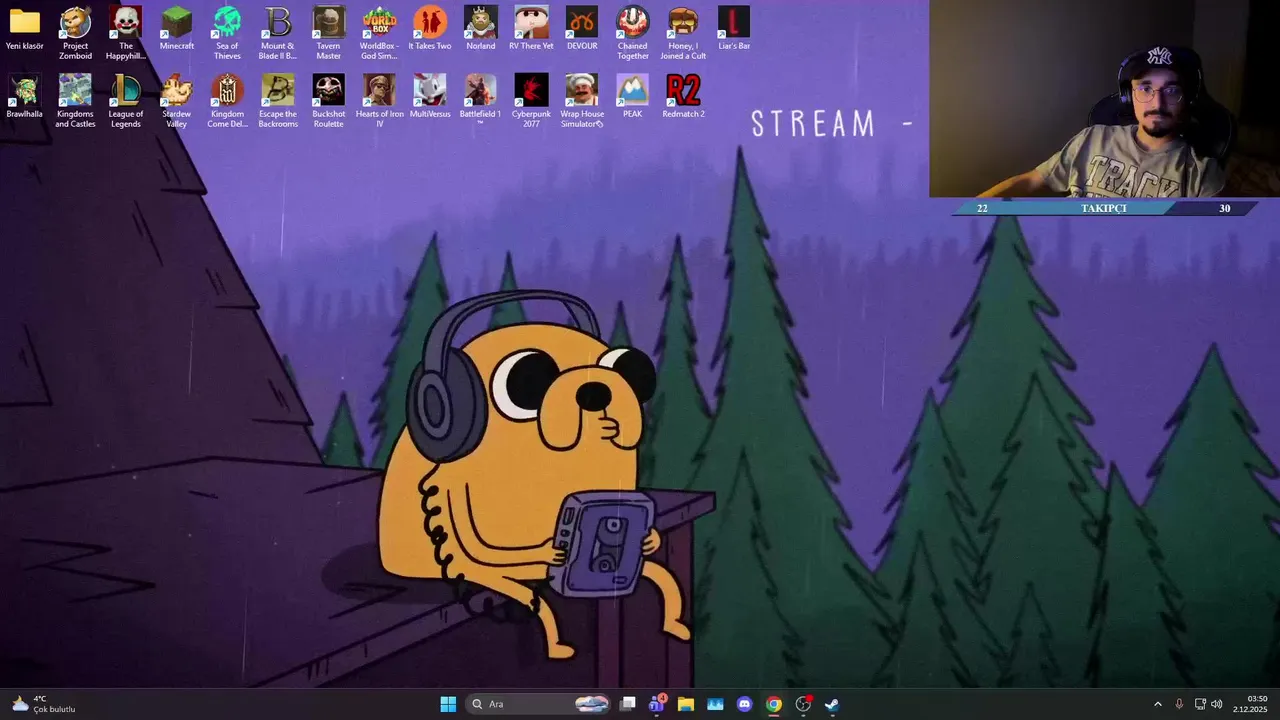Expand hidden system tray icons
Image resolution: width=1280 pixels, height=720 pixels.
(x=1158, y=704)
